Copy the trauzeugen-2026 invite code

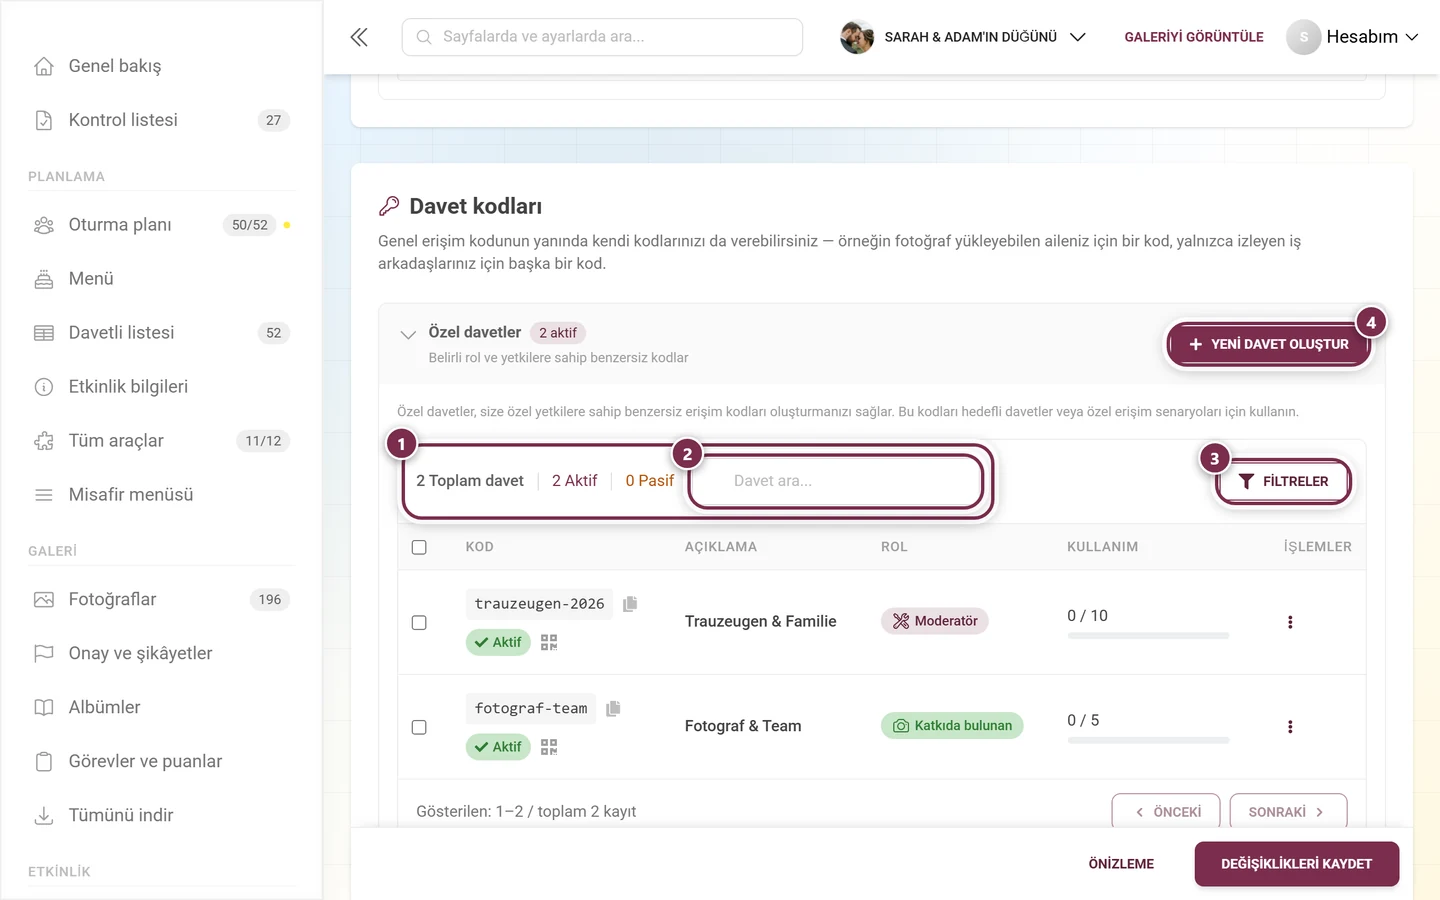point(630,604)
